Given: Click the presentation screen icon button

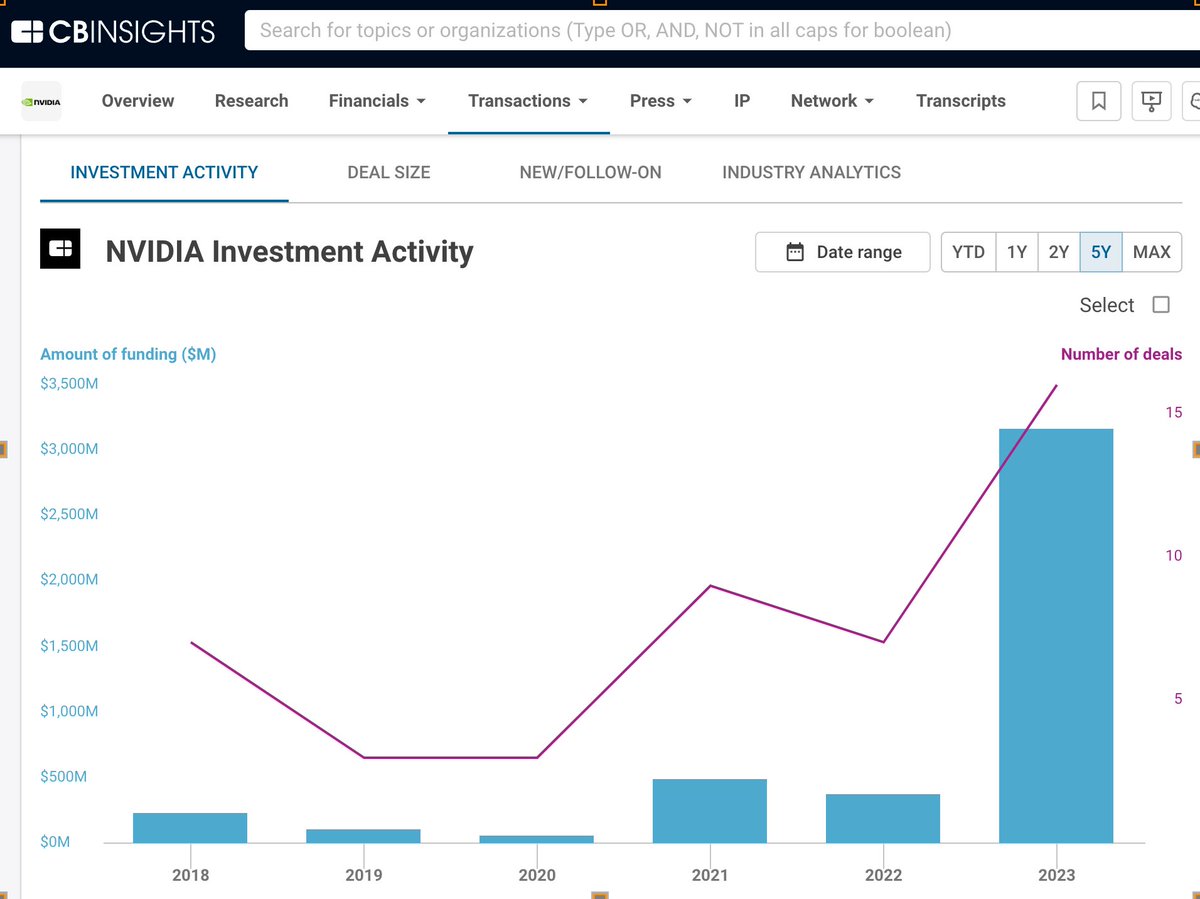Looking at the screenshot, I should pyautogui.click(x=1151, y=101).
